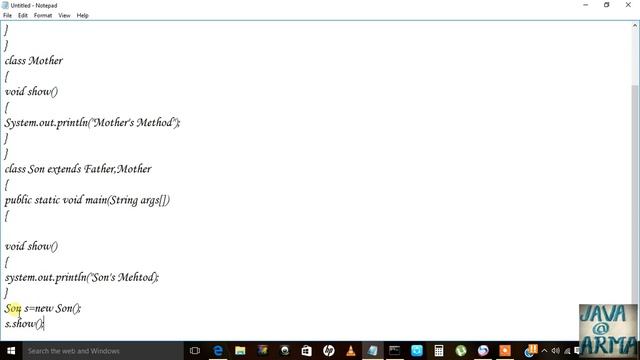Switch to the Command Prompt taskbar icon
Screen dimensions: 640x360
395,351
